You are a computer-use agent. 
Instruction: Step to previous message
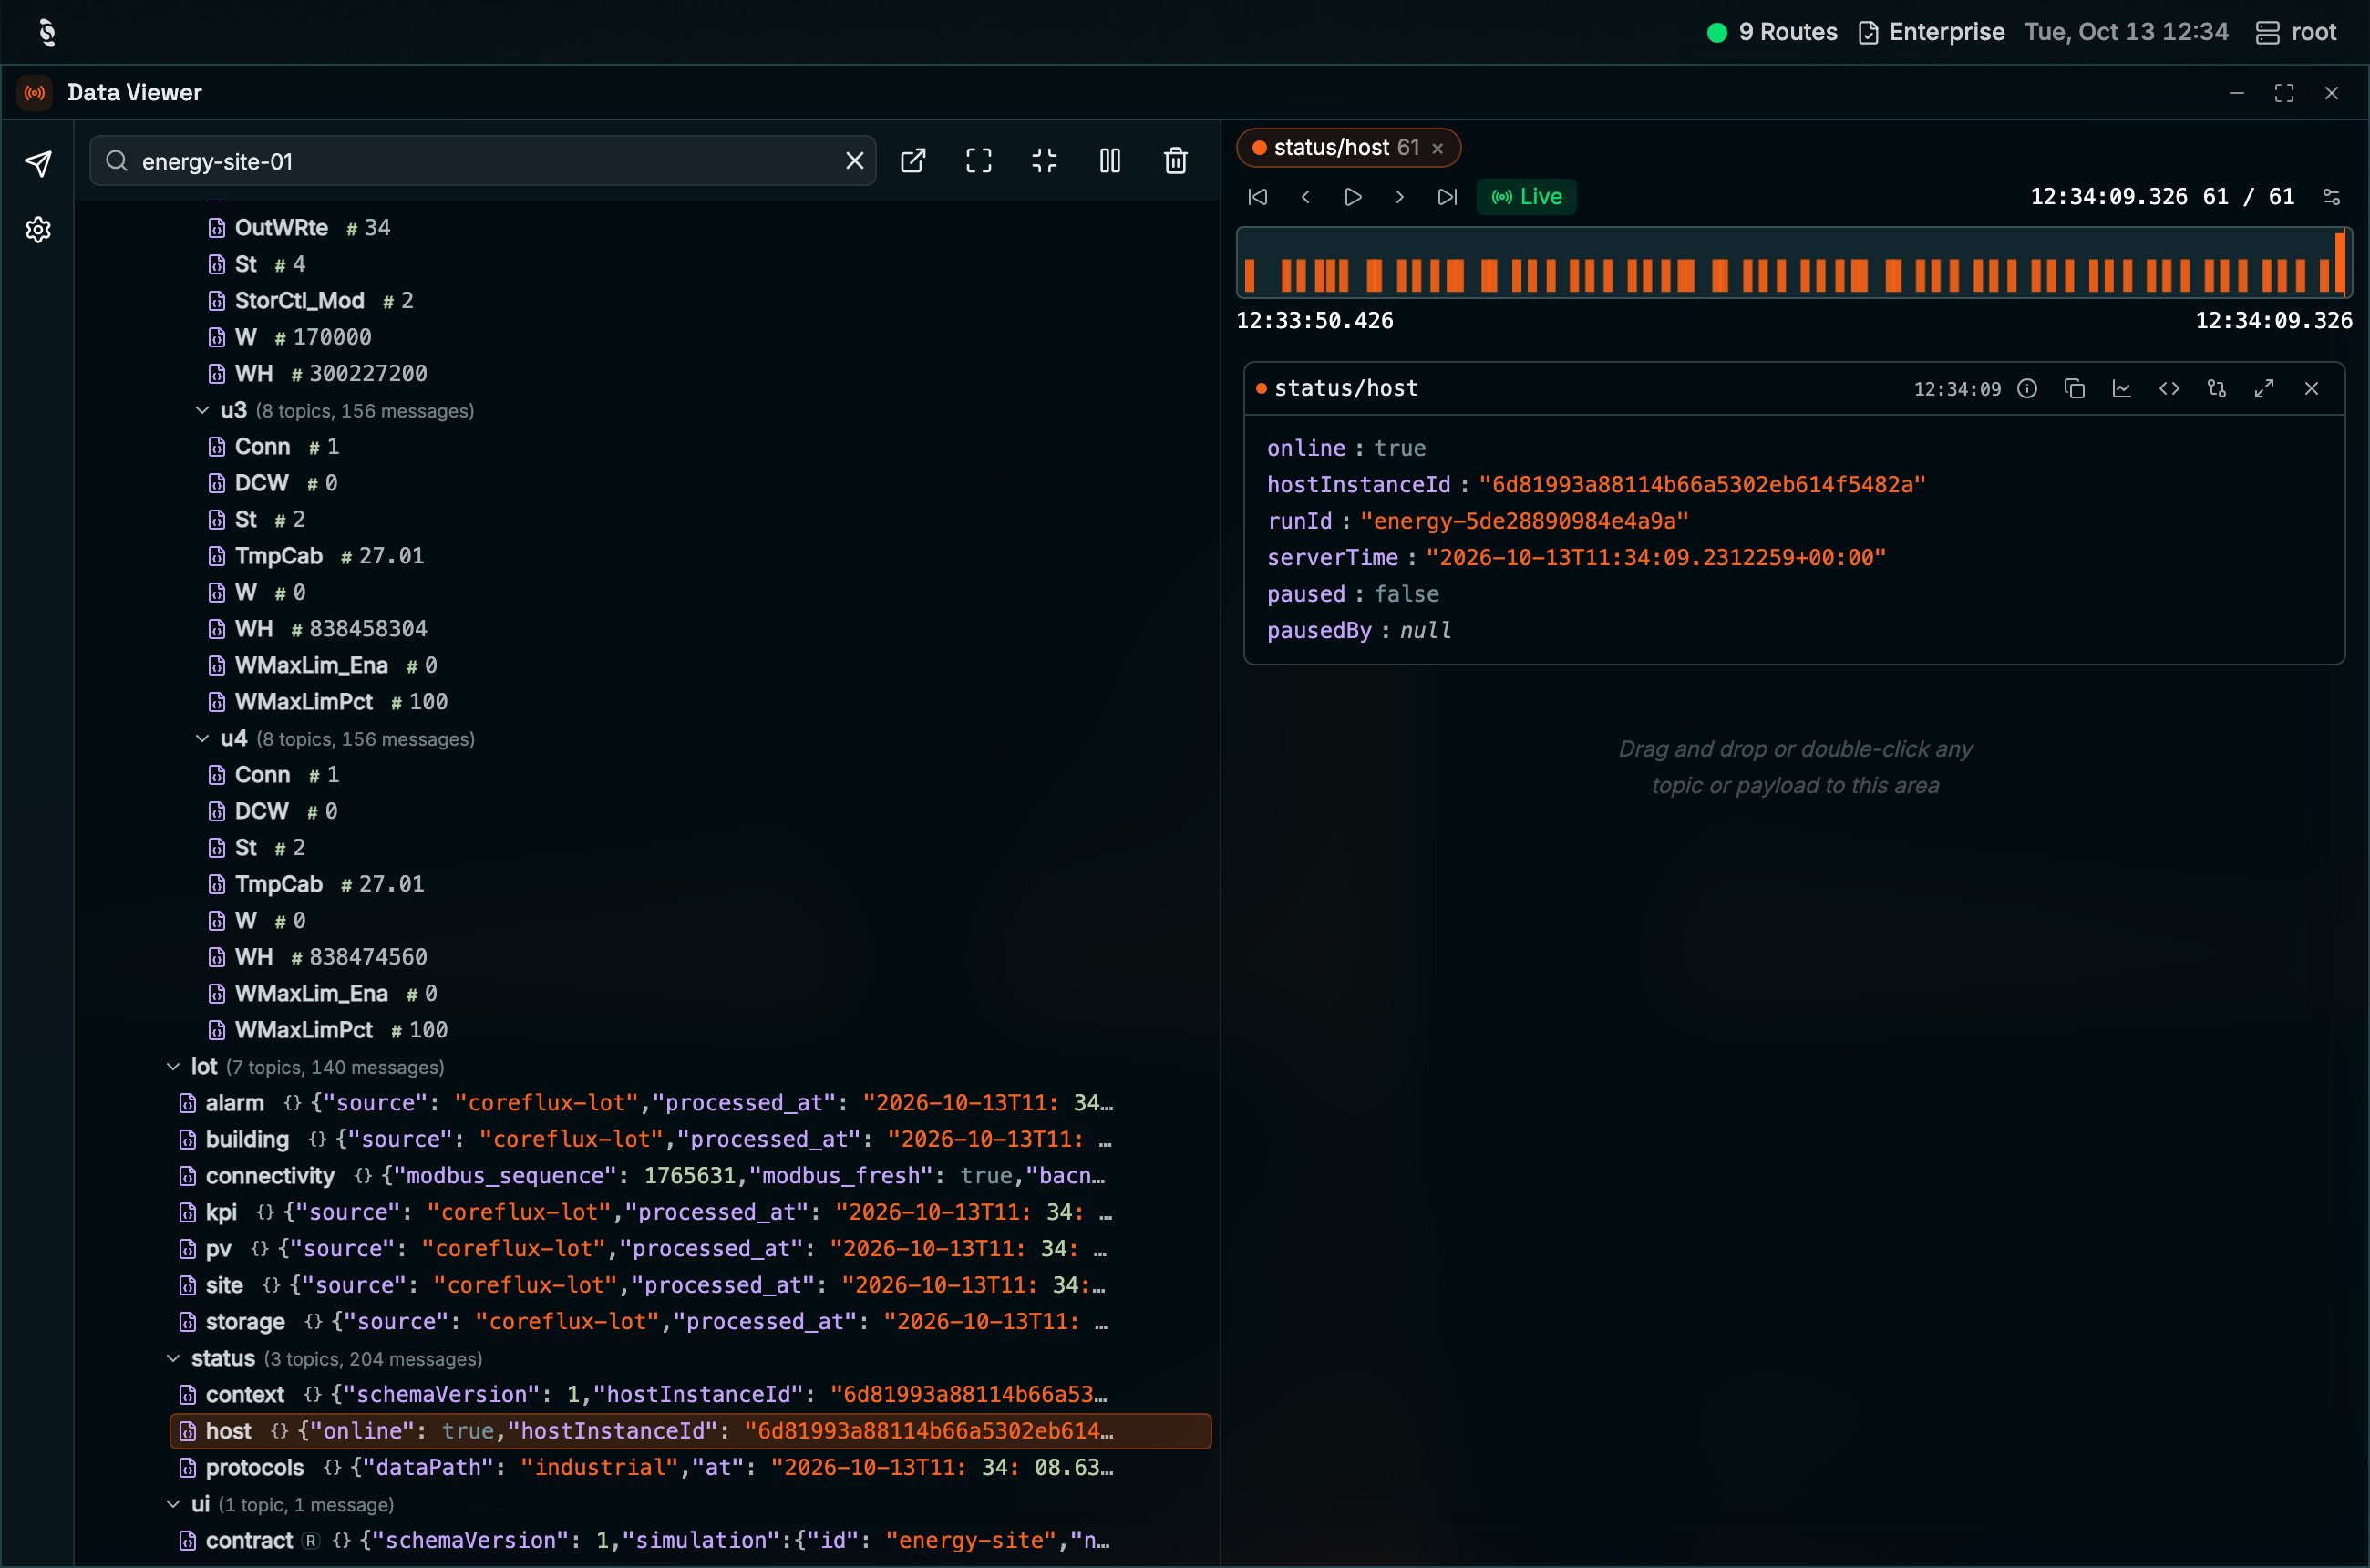tap(1305, 197)
